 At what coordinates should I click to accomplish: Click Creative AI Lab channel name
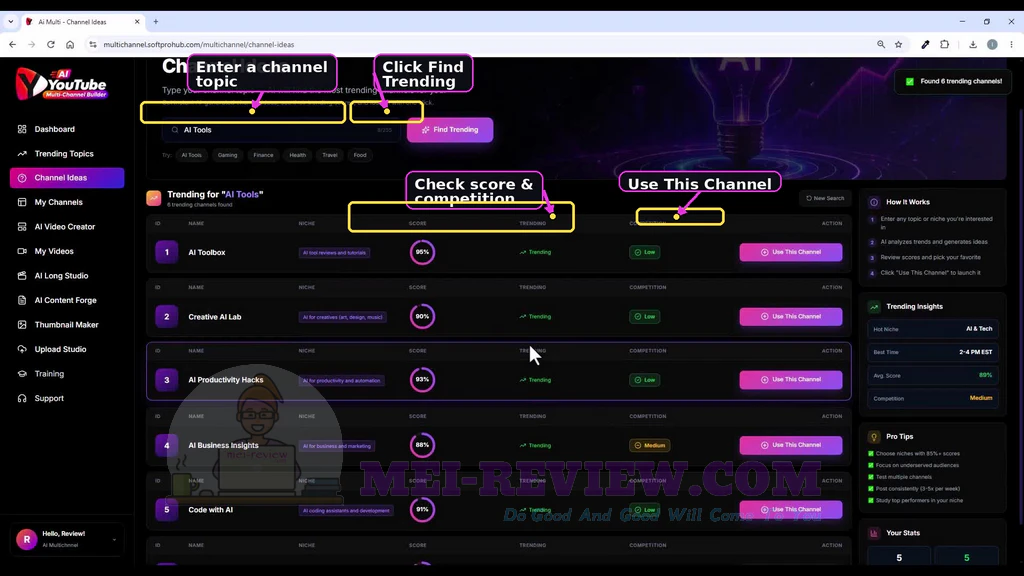pyautogui.click(x=215, y=317)
